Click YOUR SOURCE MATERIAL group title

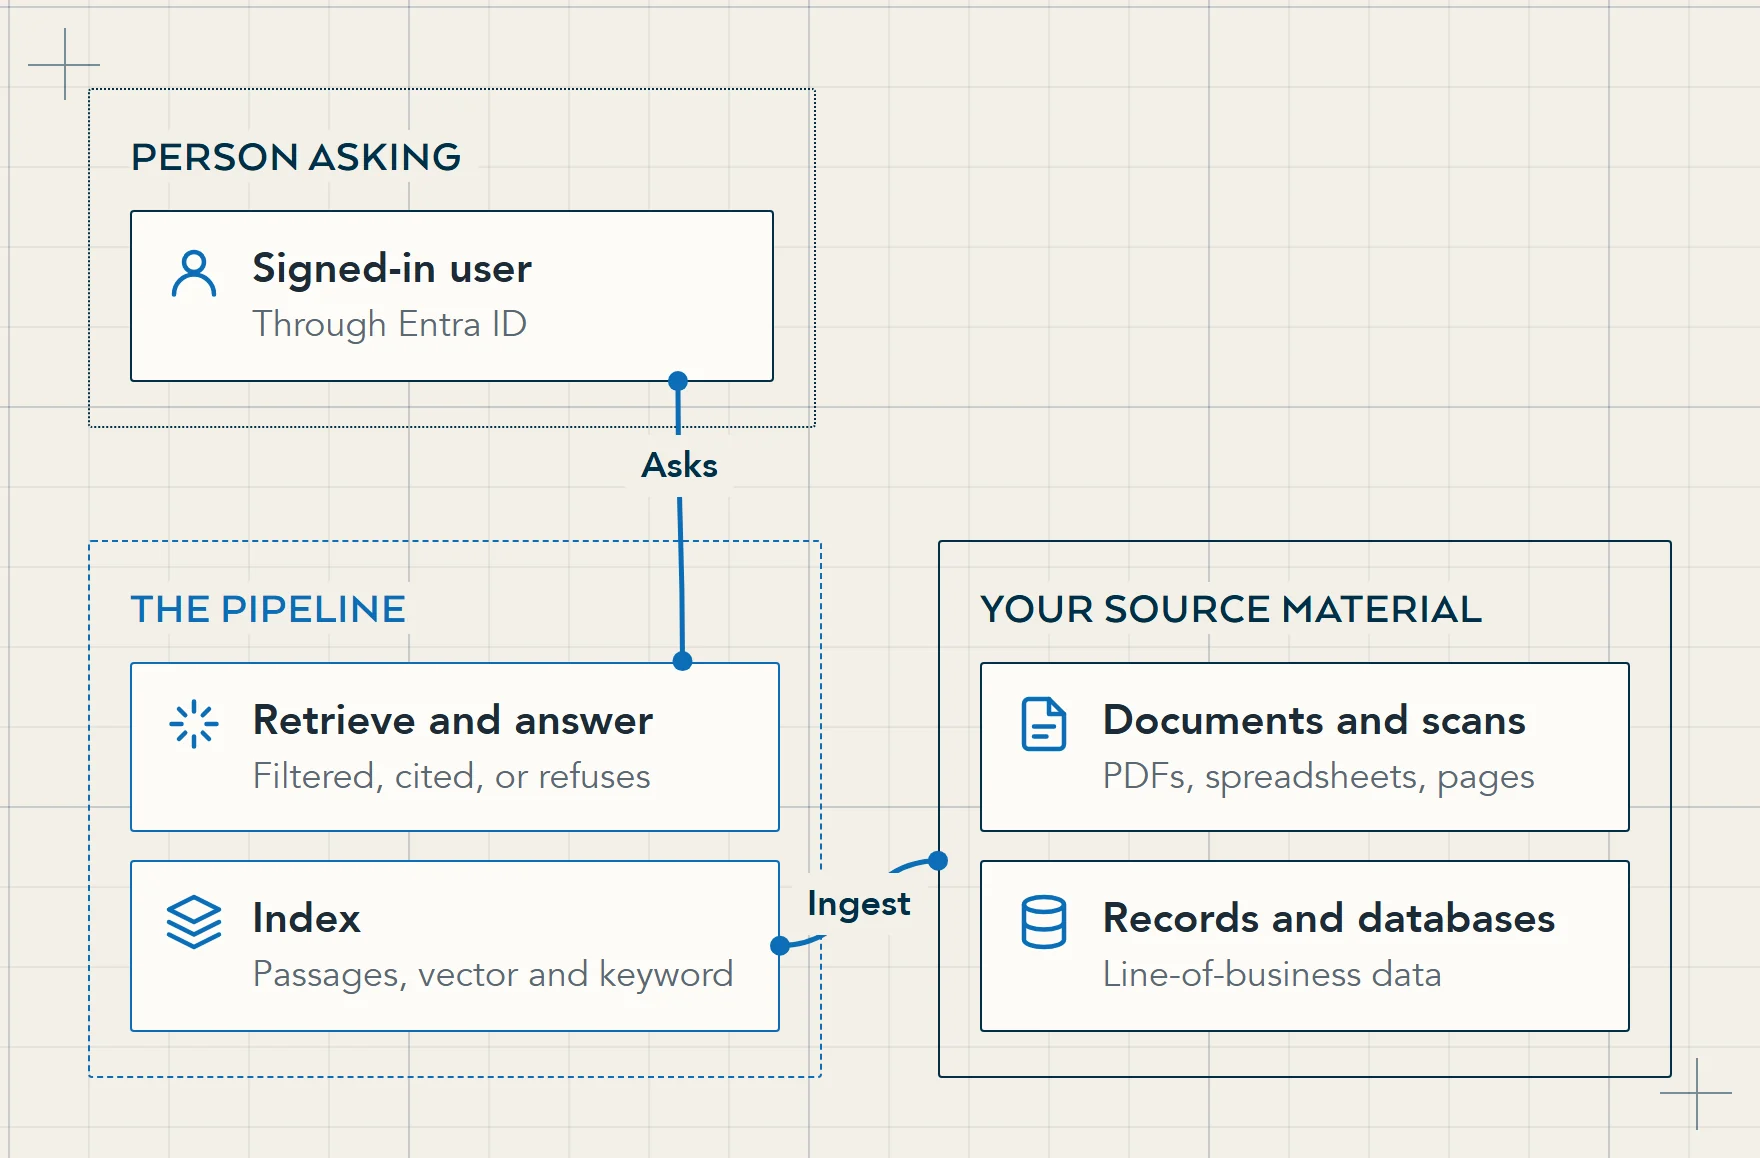(x=1231, y=609)
